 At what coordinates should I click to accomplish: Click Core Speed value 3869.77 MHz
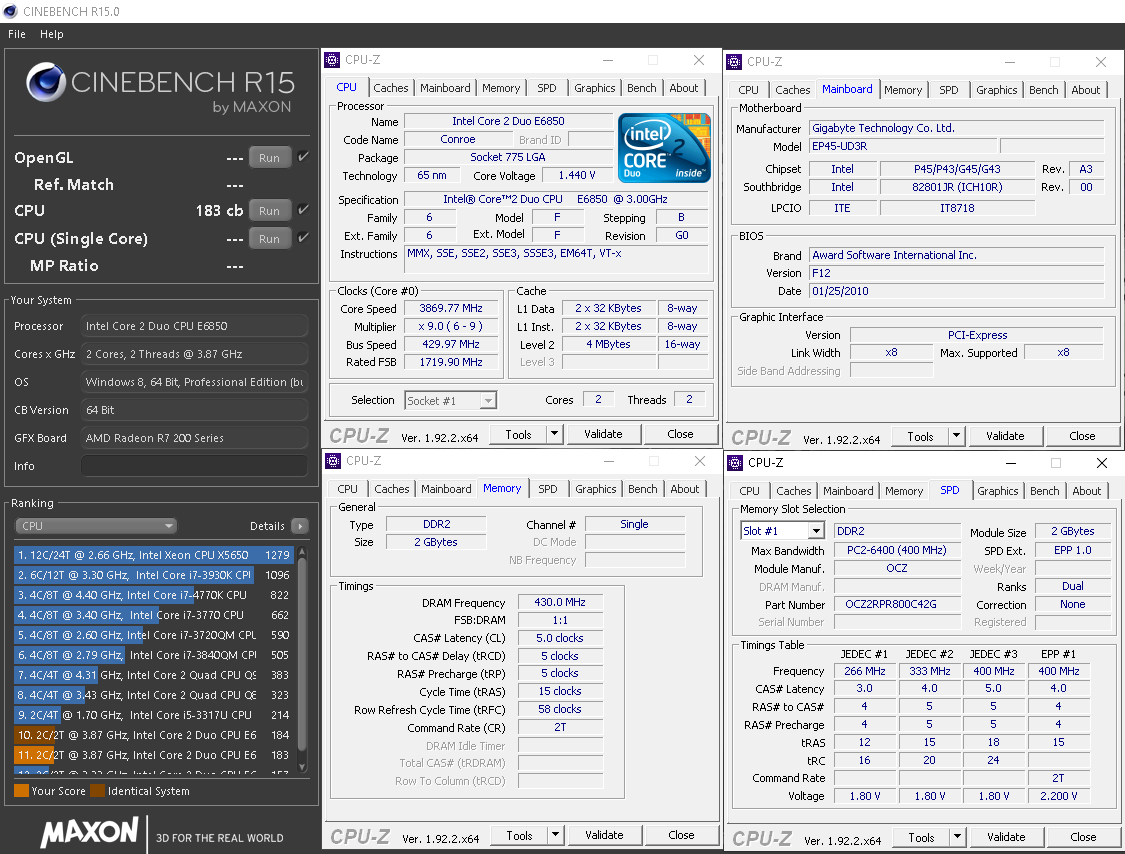click(x=451, y=308)
